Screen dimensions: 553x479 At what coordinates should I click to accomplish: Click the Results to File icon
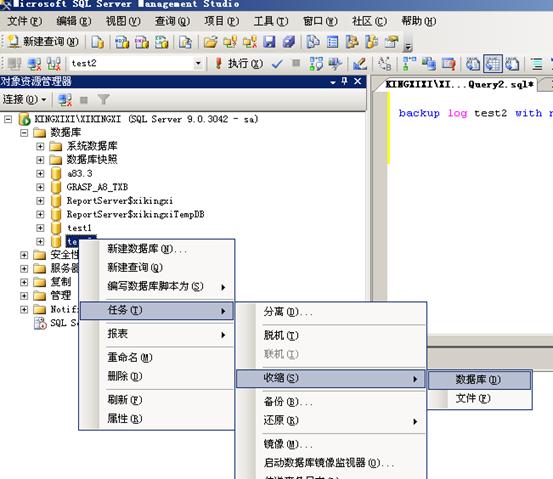pyautogui.click(x=512, y=64)
